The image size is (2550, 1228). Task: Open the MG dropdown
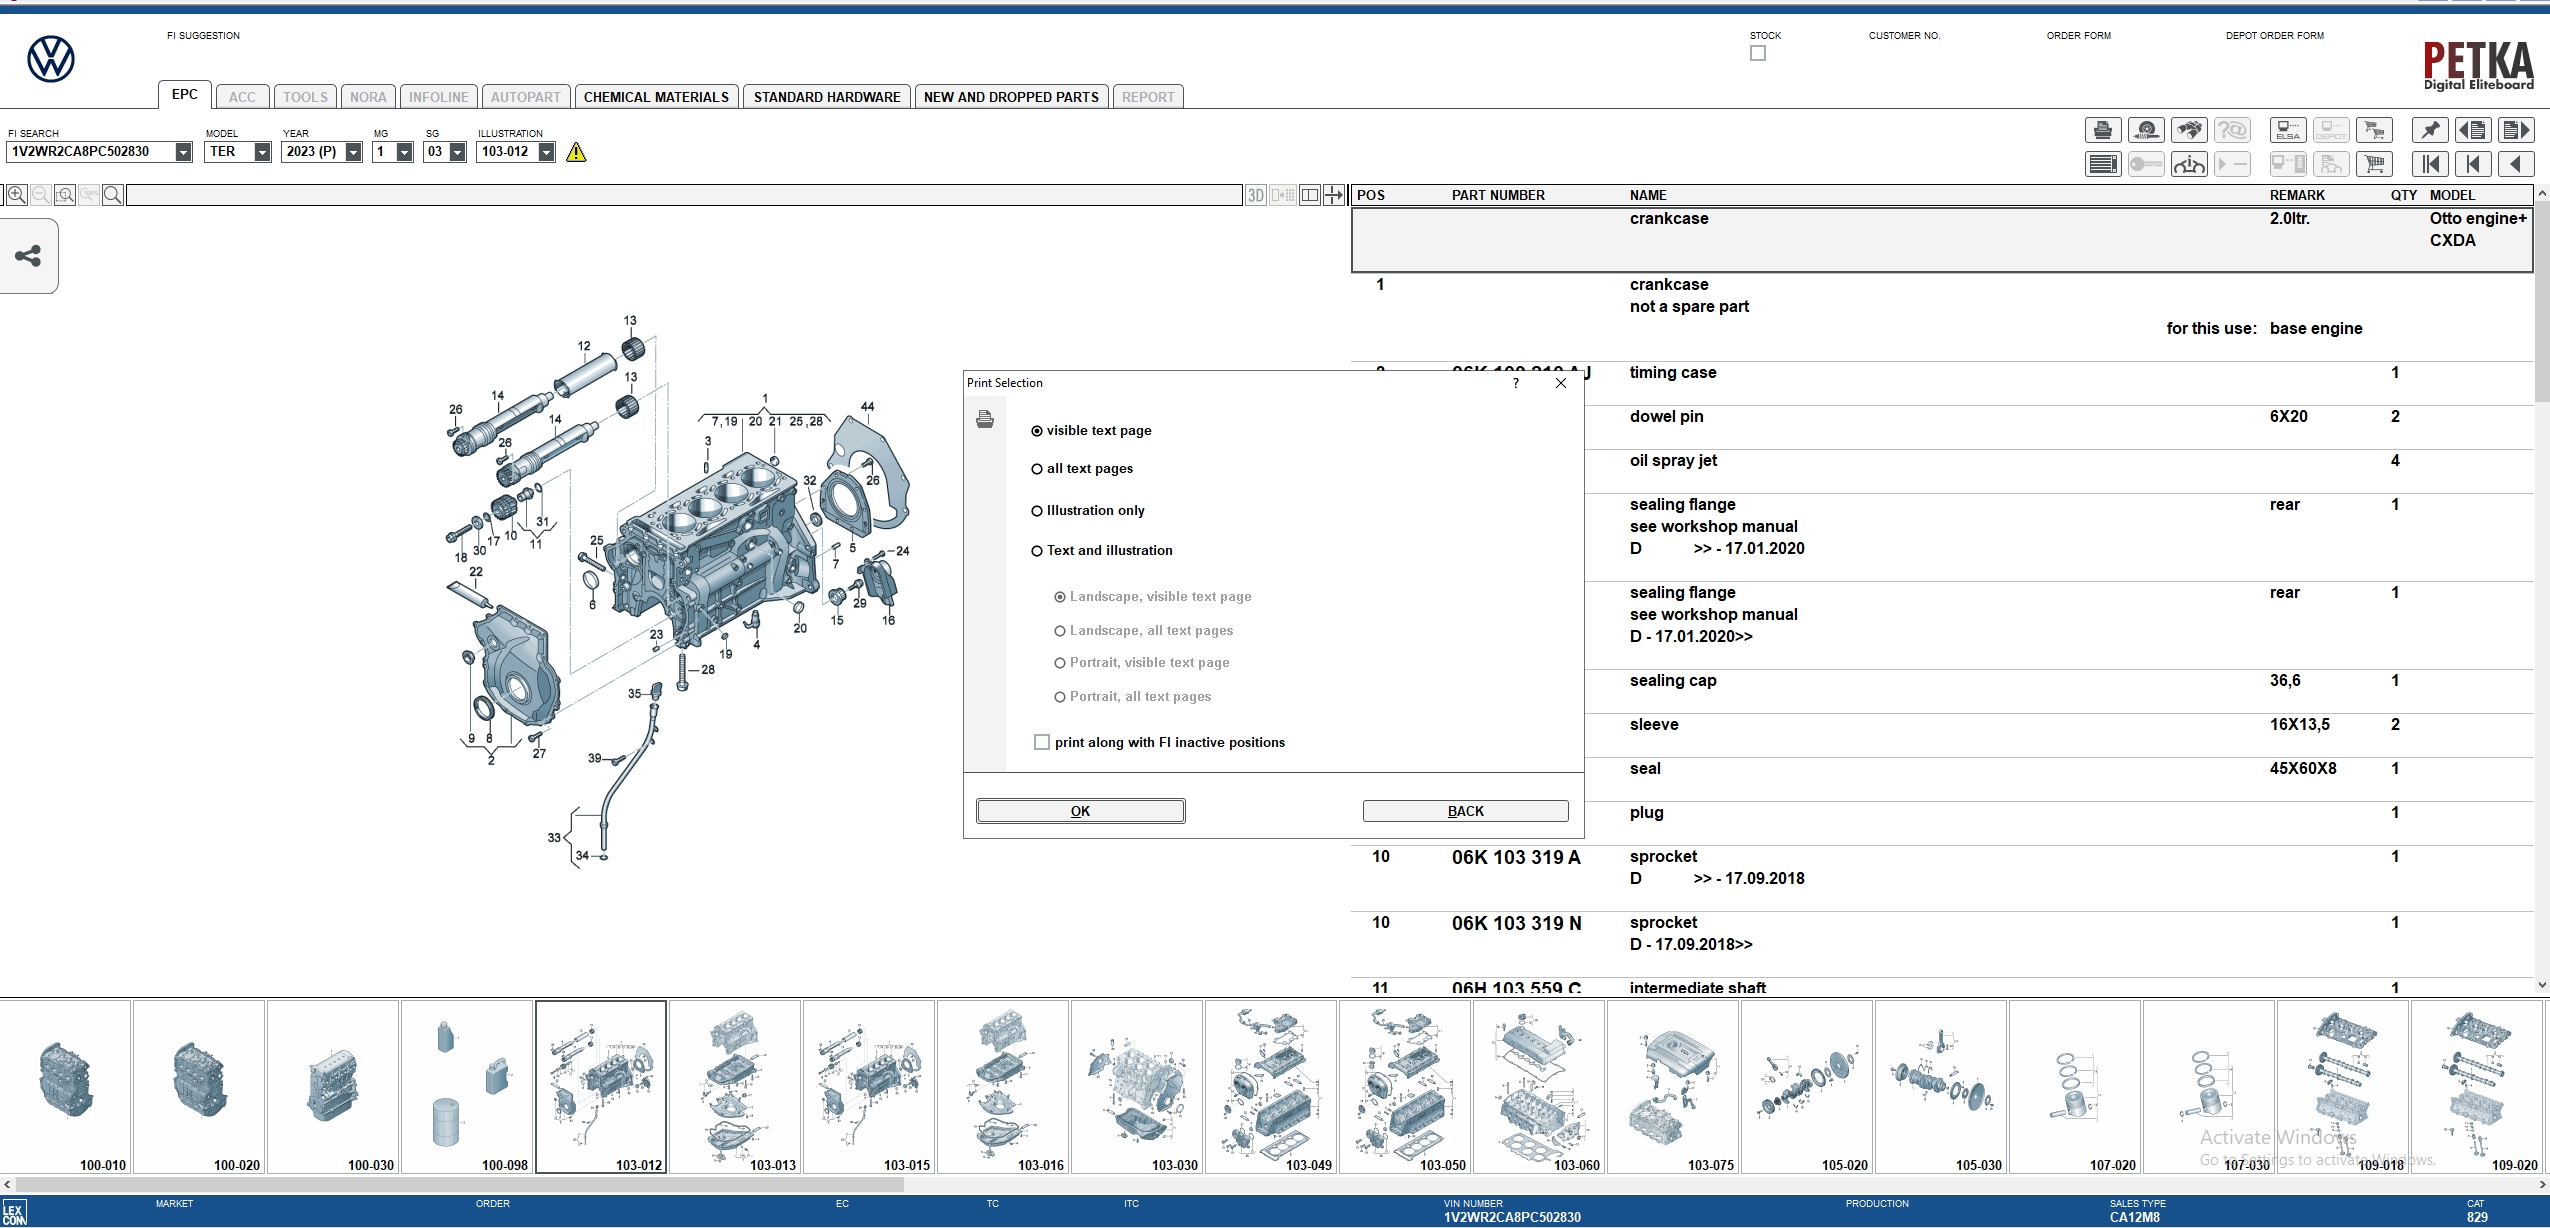[x=404, y=152]
